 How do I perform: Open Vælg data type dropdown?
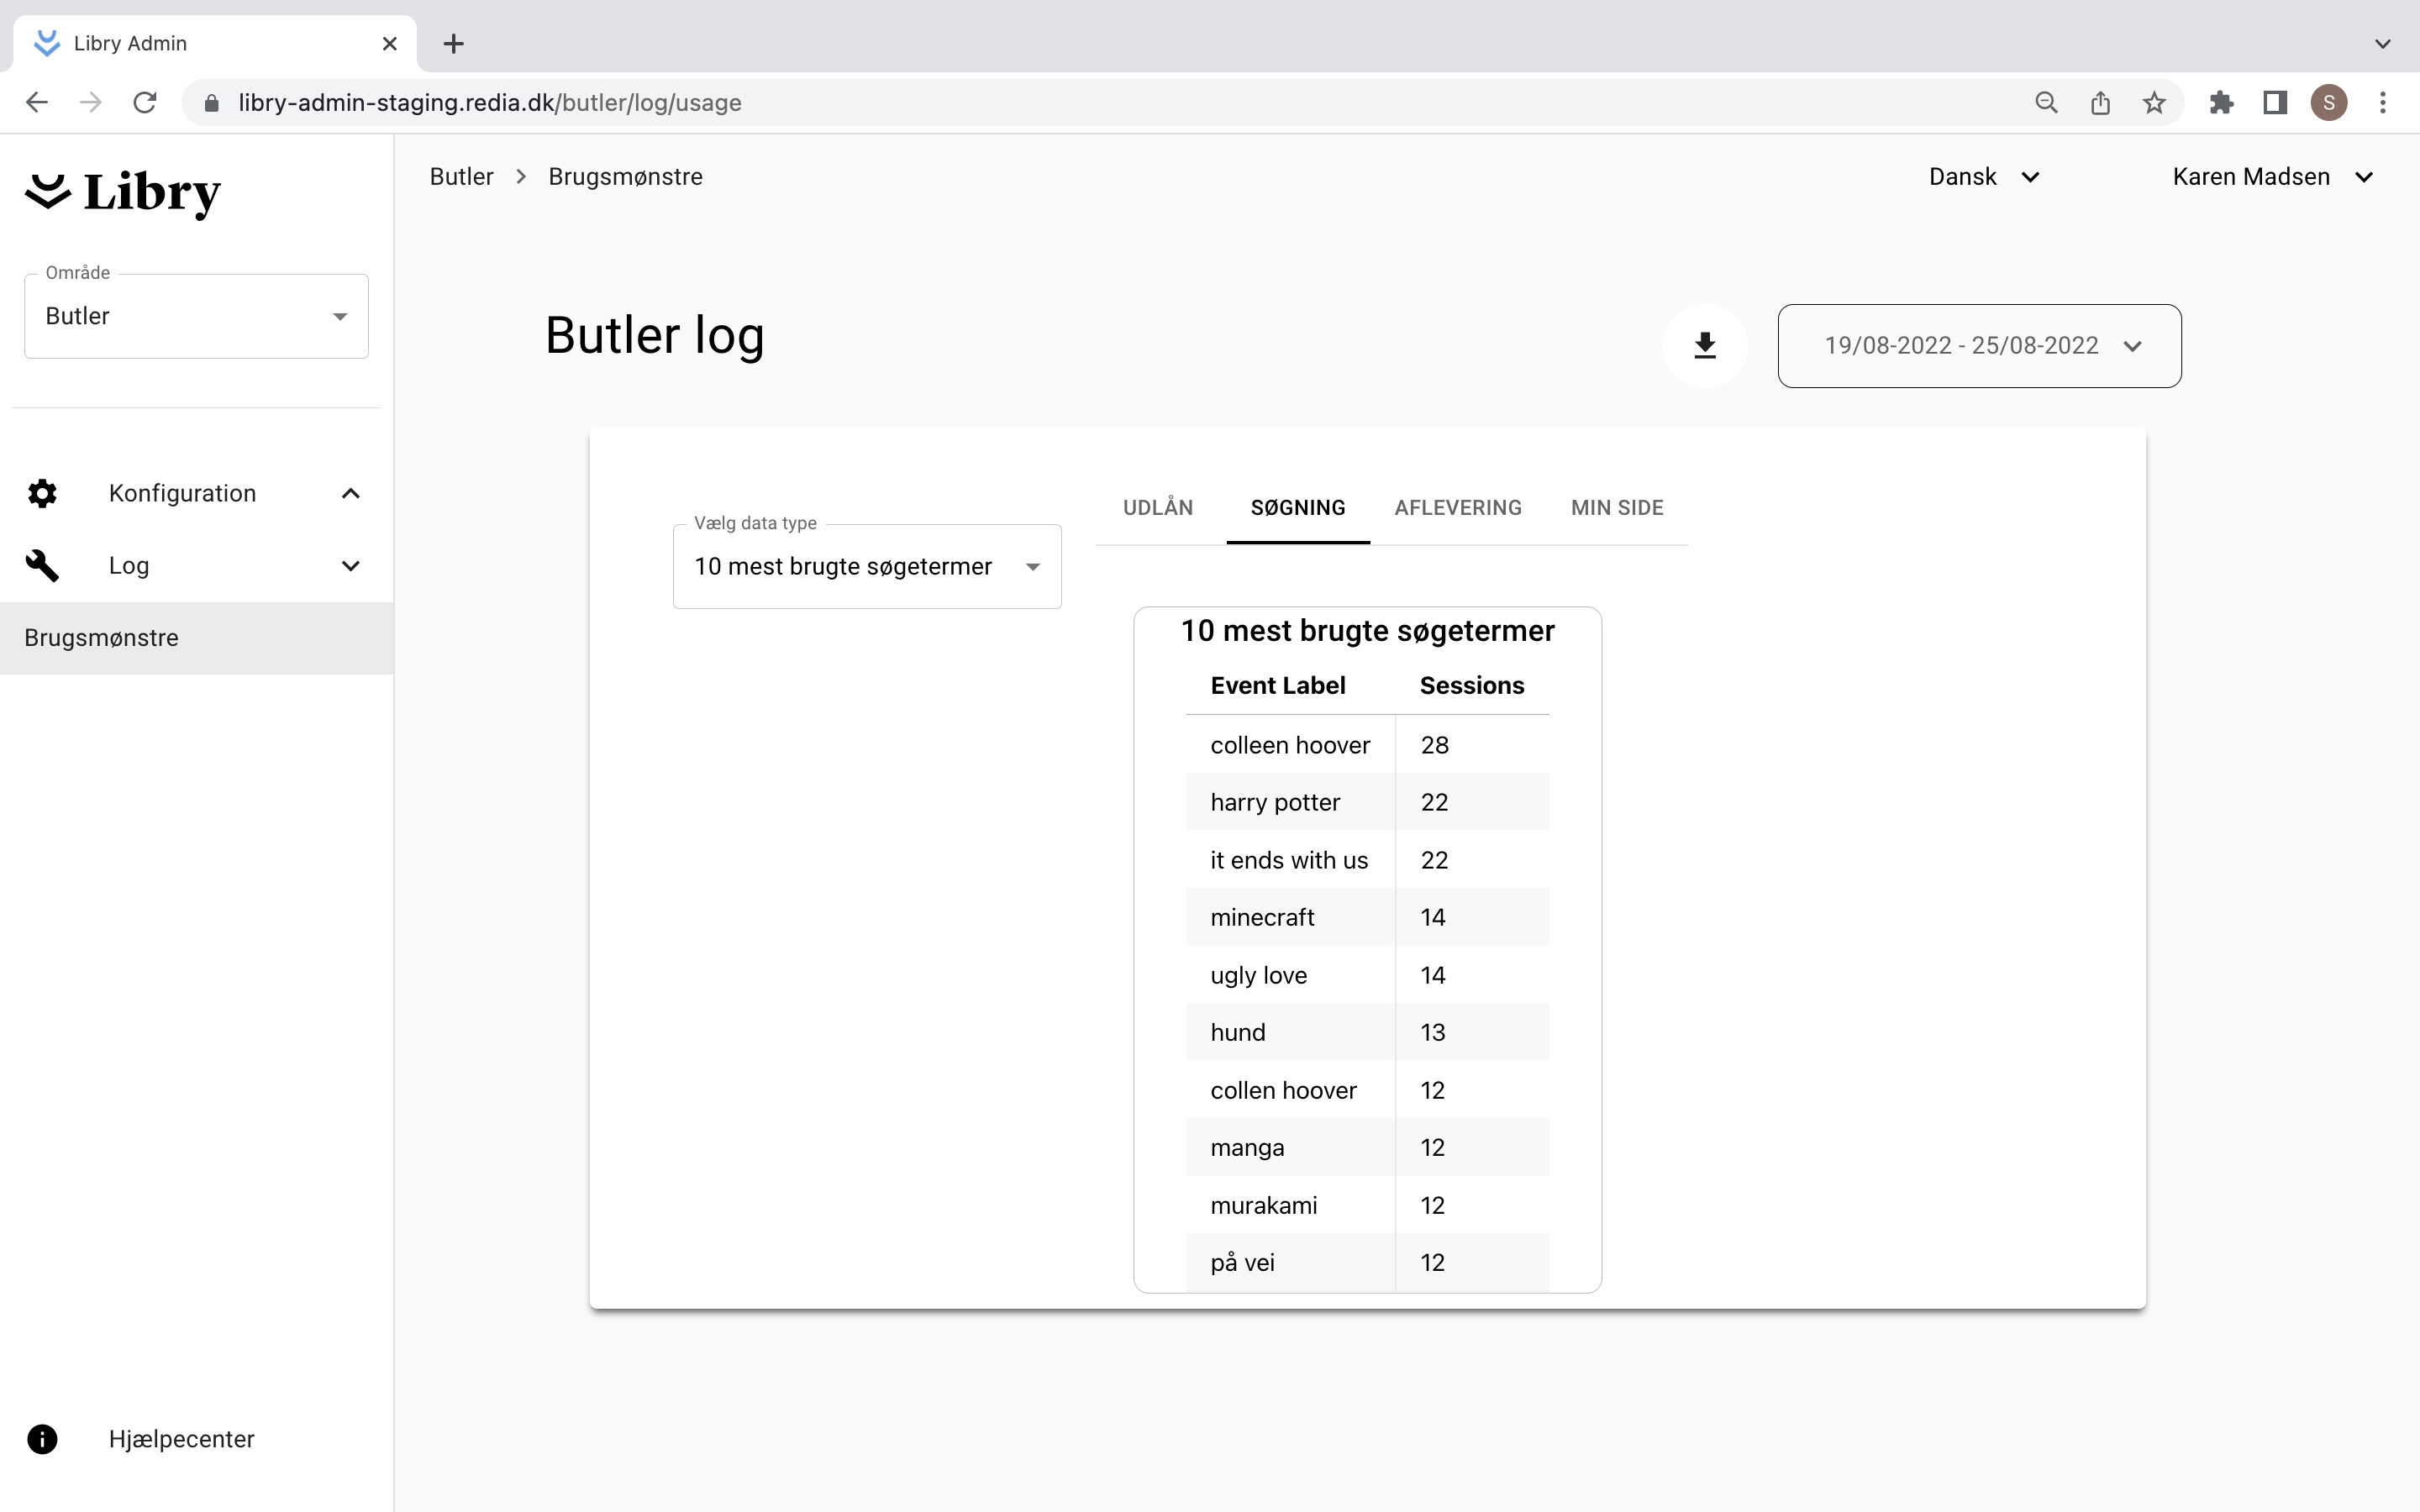(866, 567)
